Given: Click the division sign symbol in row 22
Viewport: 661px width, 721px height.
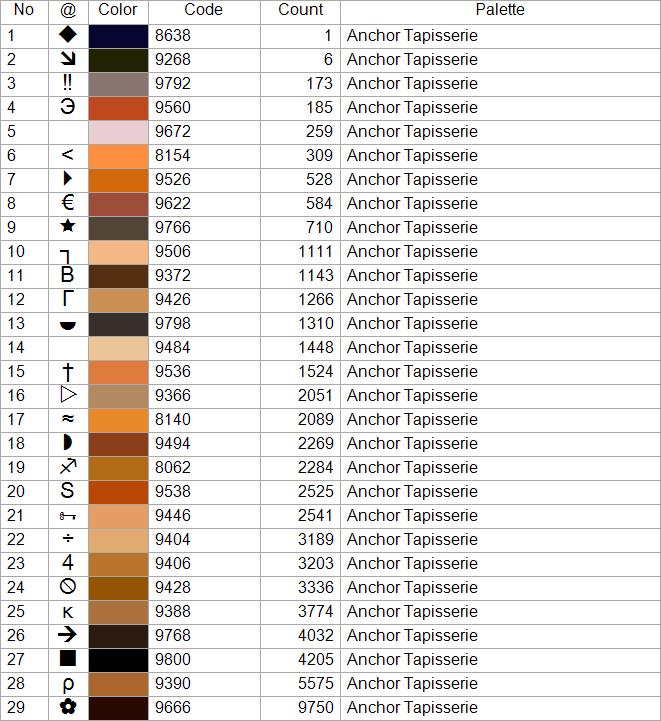Looking at the screenshot, I should pyautogui.click(x=68, y=538).
